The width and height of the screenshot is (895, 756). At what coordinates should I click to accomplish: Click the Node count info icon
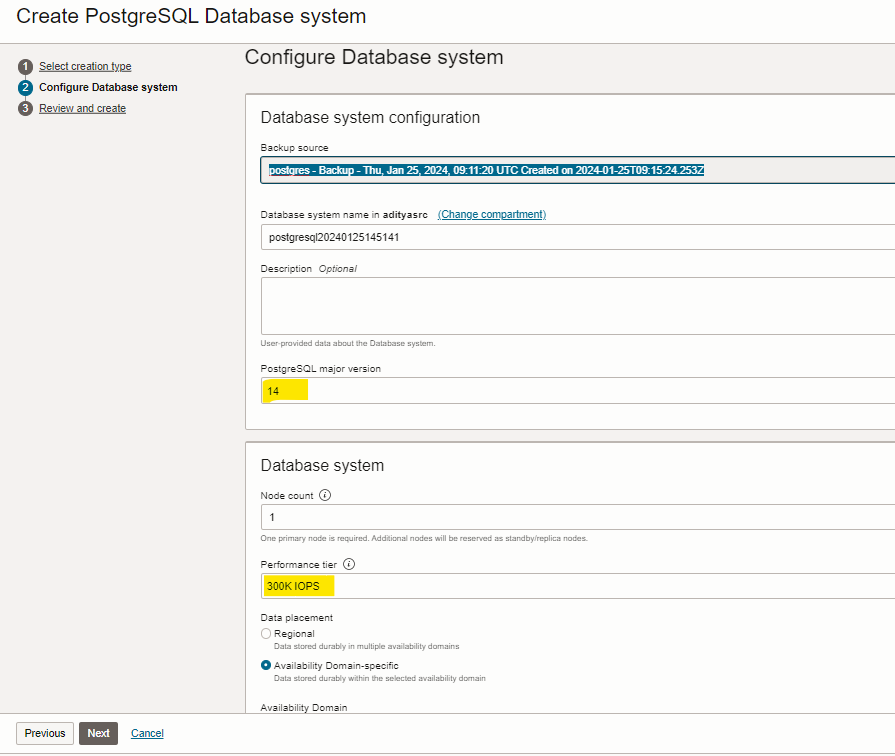(x=325, y=495)
